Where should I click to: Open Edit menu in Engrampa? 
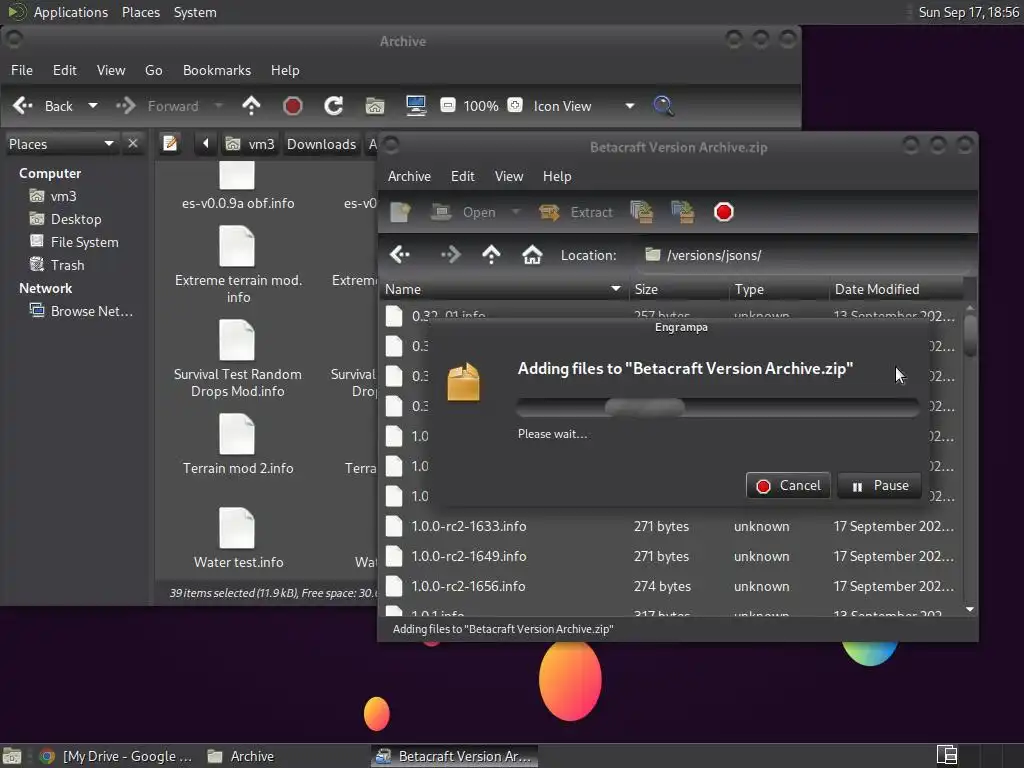[462, 176]
